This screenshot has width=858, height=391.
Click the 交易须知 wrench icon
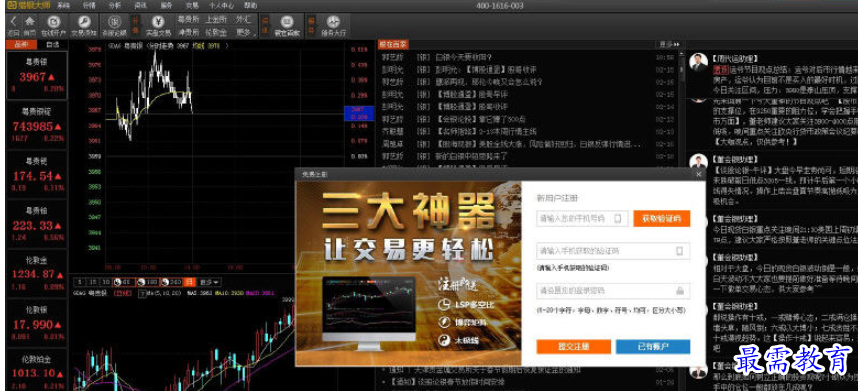pos(84,25)
